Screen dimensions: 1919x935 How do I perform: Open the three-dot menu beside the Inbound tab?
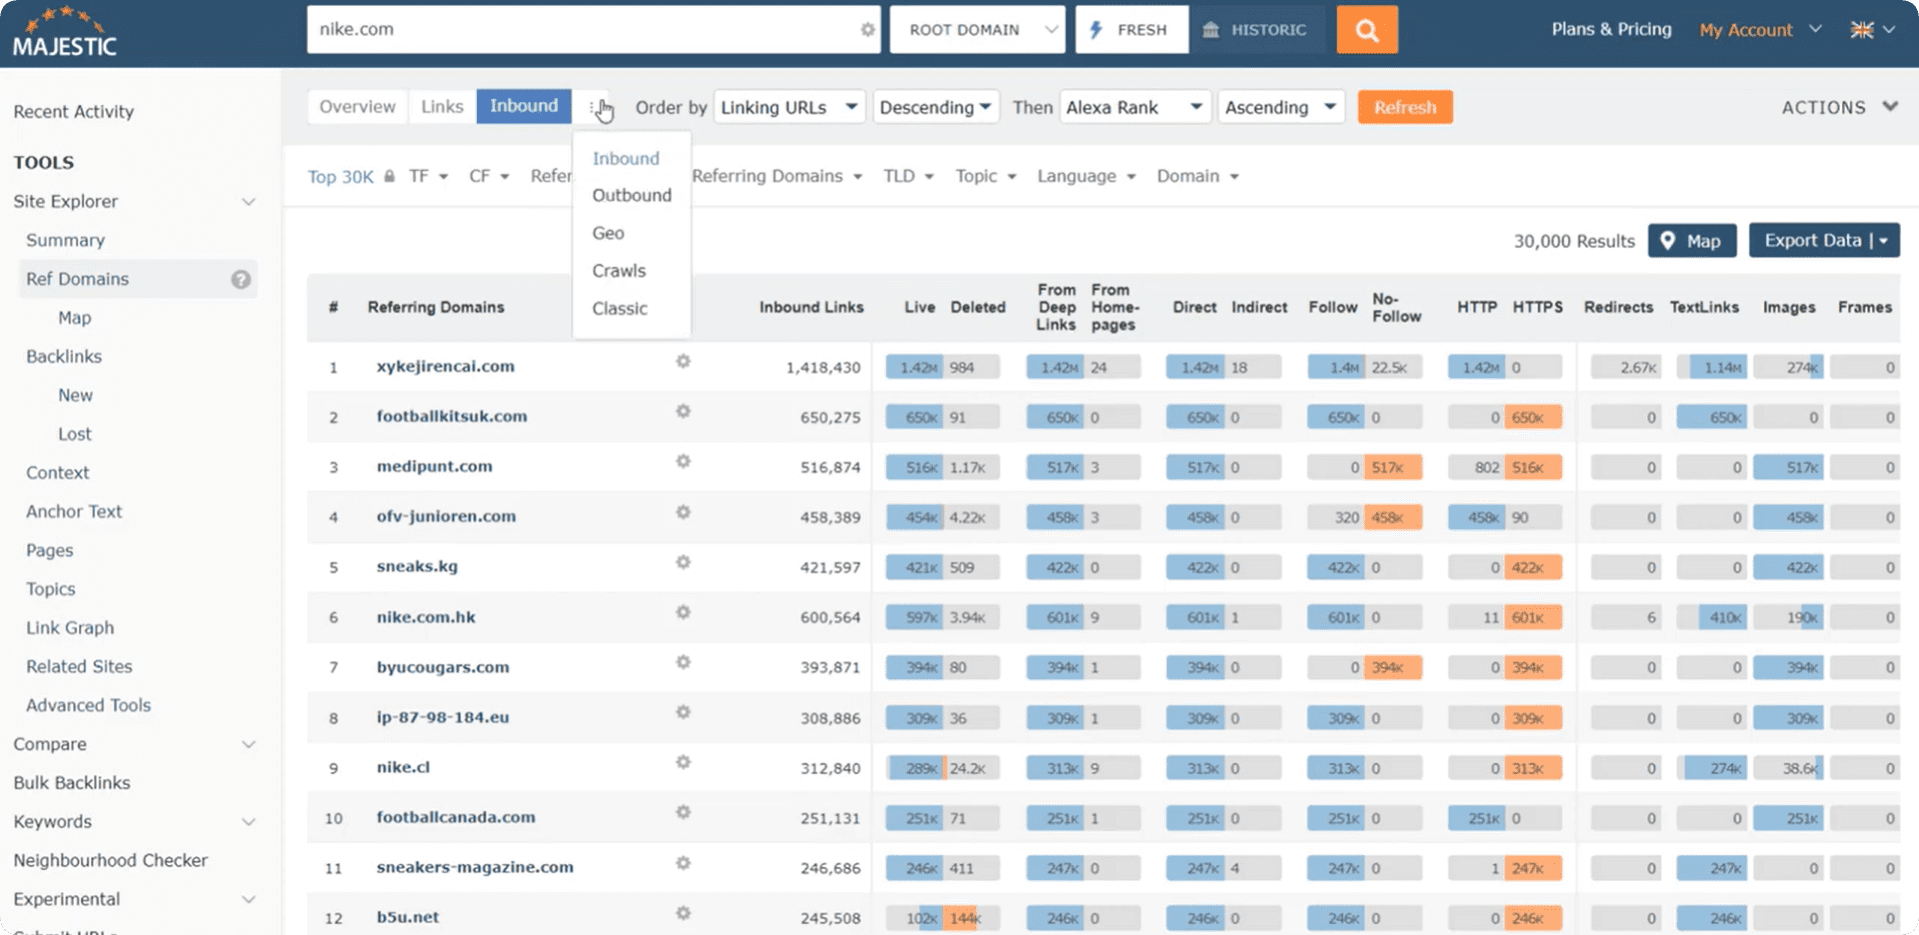(591, 107)
